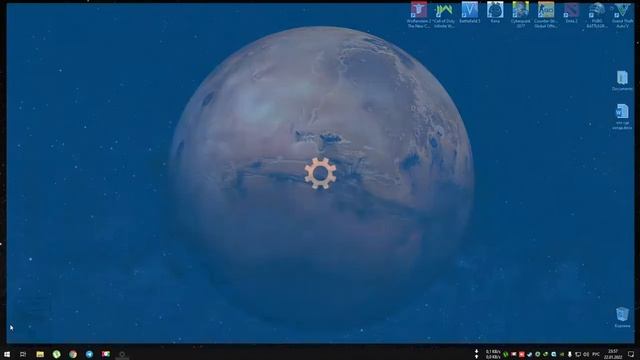Open the Windows Start menu
This screenshot has height=360, width=640.
pyautogui.click(x=7, y=354)
